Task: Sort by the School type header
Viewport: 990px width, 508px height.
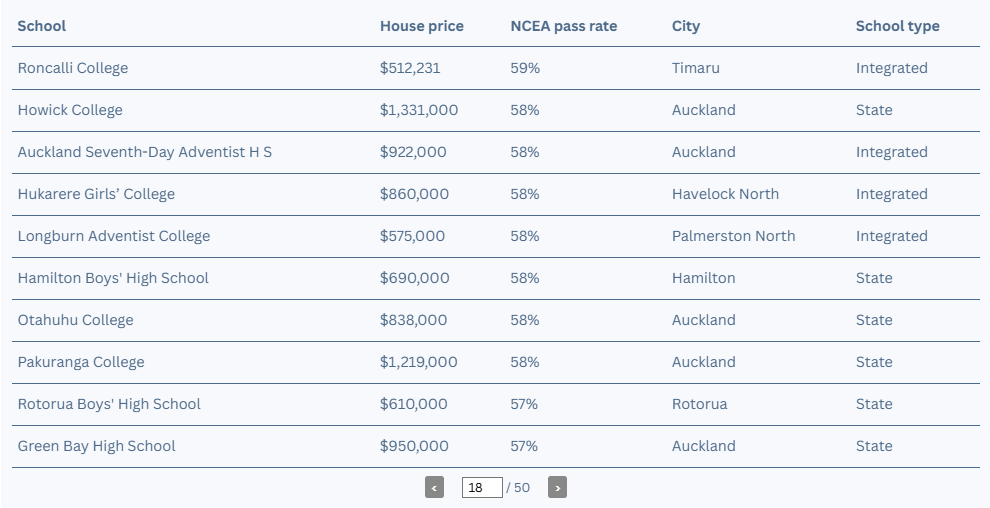Action: click(x=898, y=26)
